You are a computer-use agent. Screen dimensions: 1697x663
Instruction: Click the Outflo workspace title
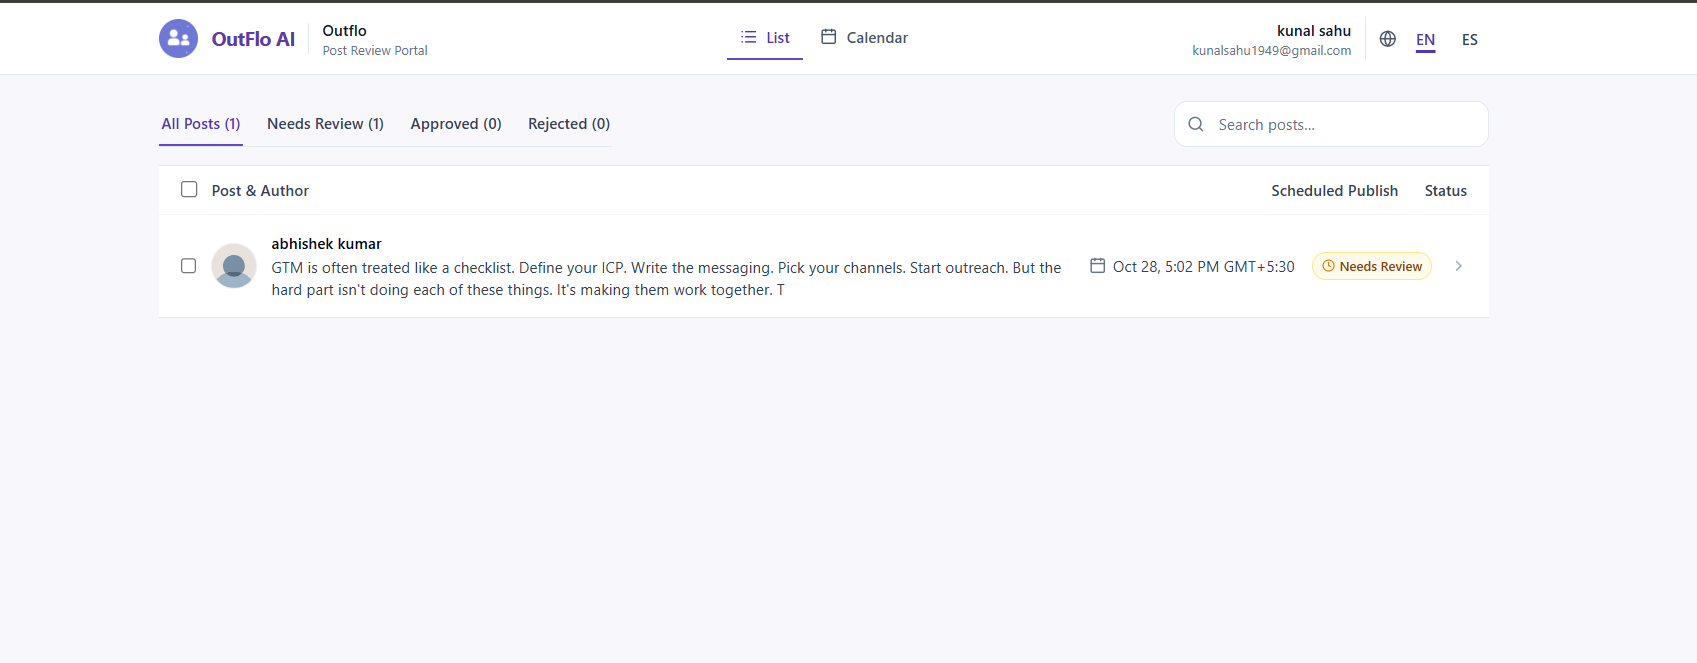(x=345, y=31)
